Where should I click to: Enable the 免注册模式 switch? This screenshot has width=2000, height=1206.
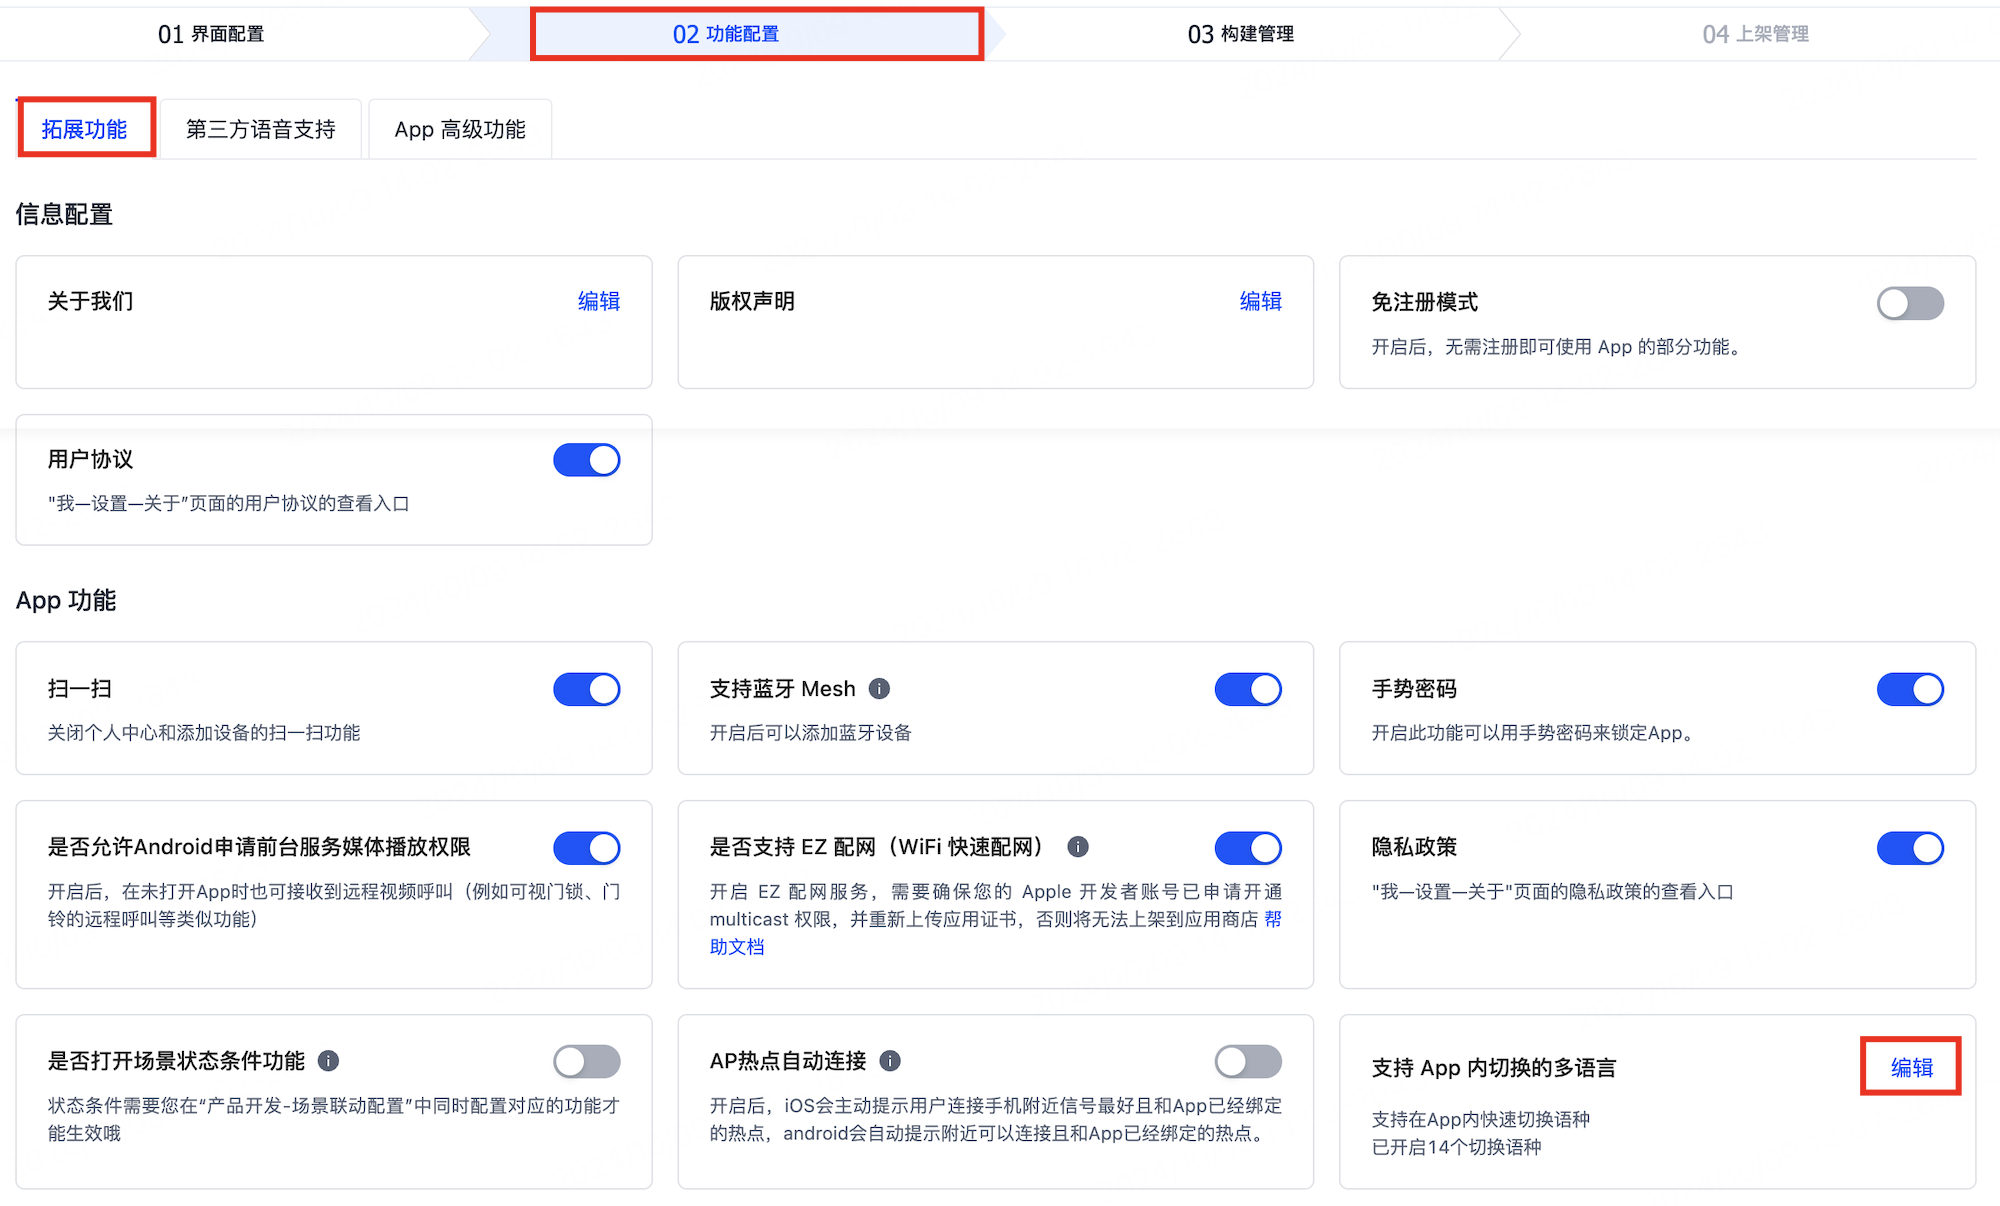(x=1910, y=303)
